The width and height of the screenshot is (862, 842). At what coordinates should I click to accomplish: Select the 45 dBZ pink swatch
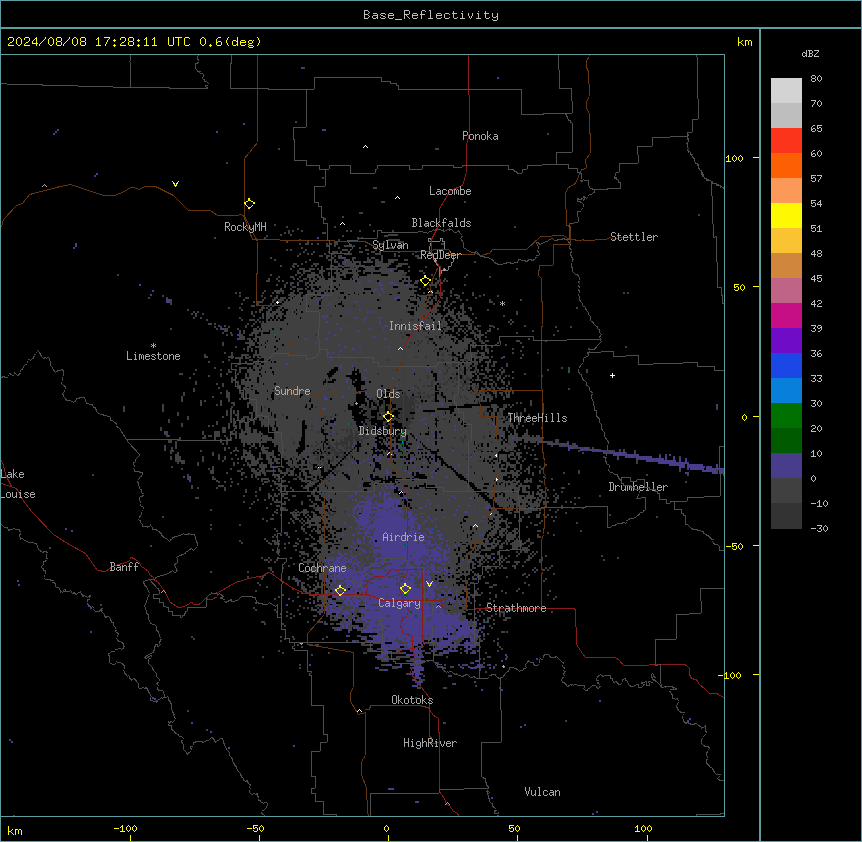pos(786,291)
